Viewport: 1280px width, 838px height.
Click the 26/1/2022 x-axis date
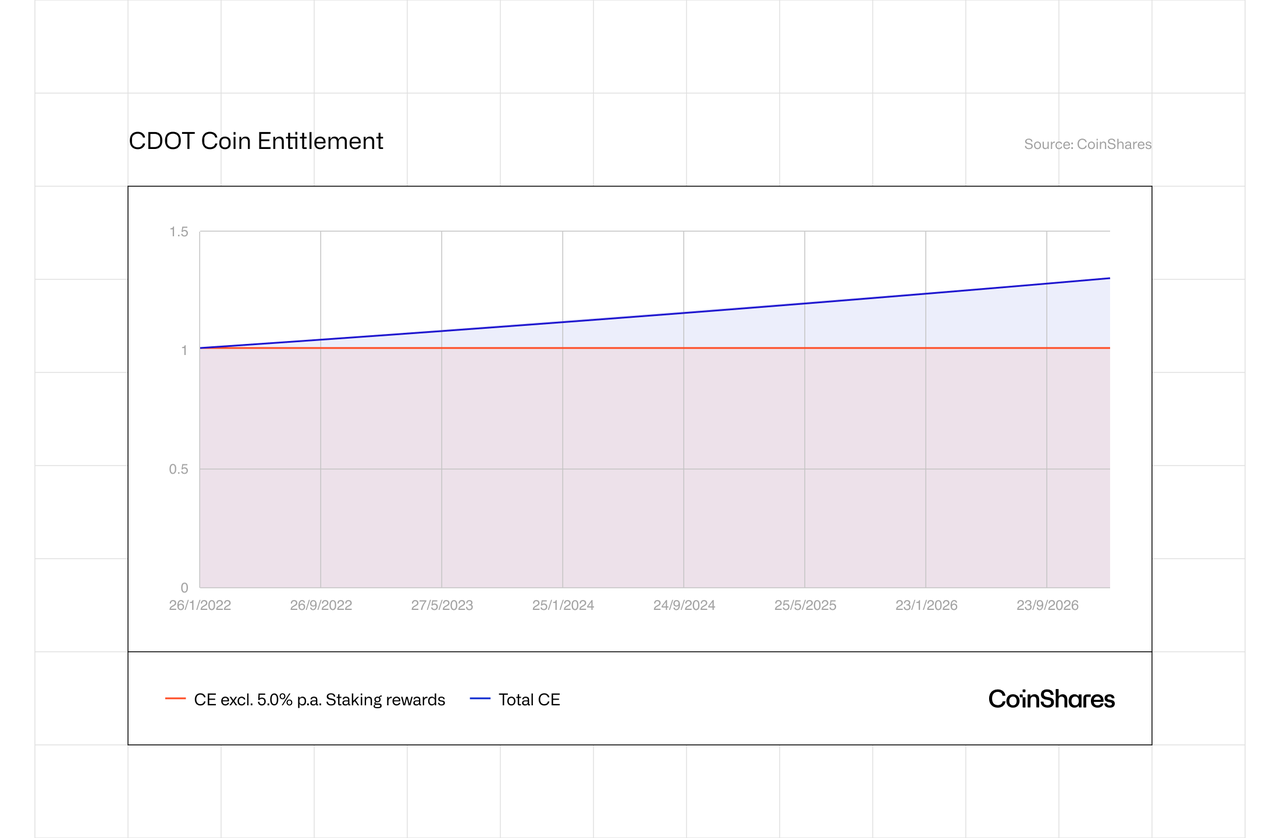[200, 605]
